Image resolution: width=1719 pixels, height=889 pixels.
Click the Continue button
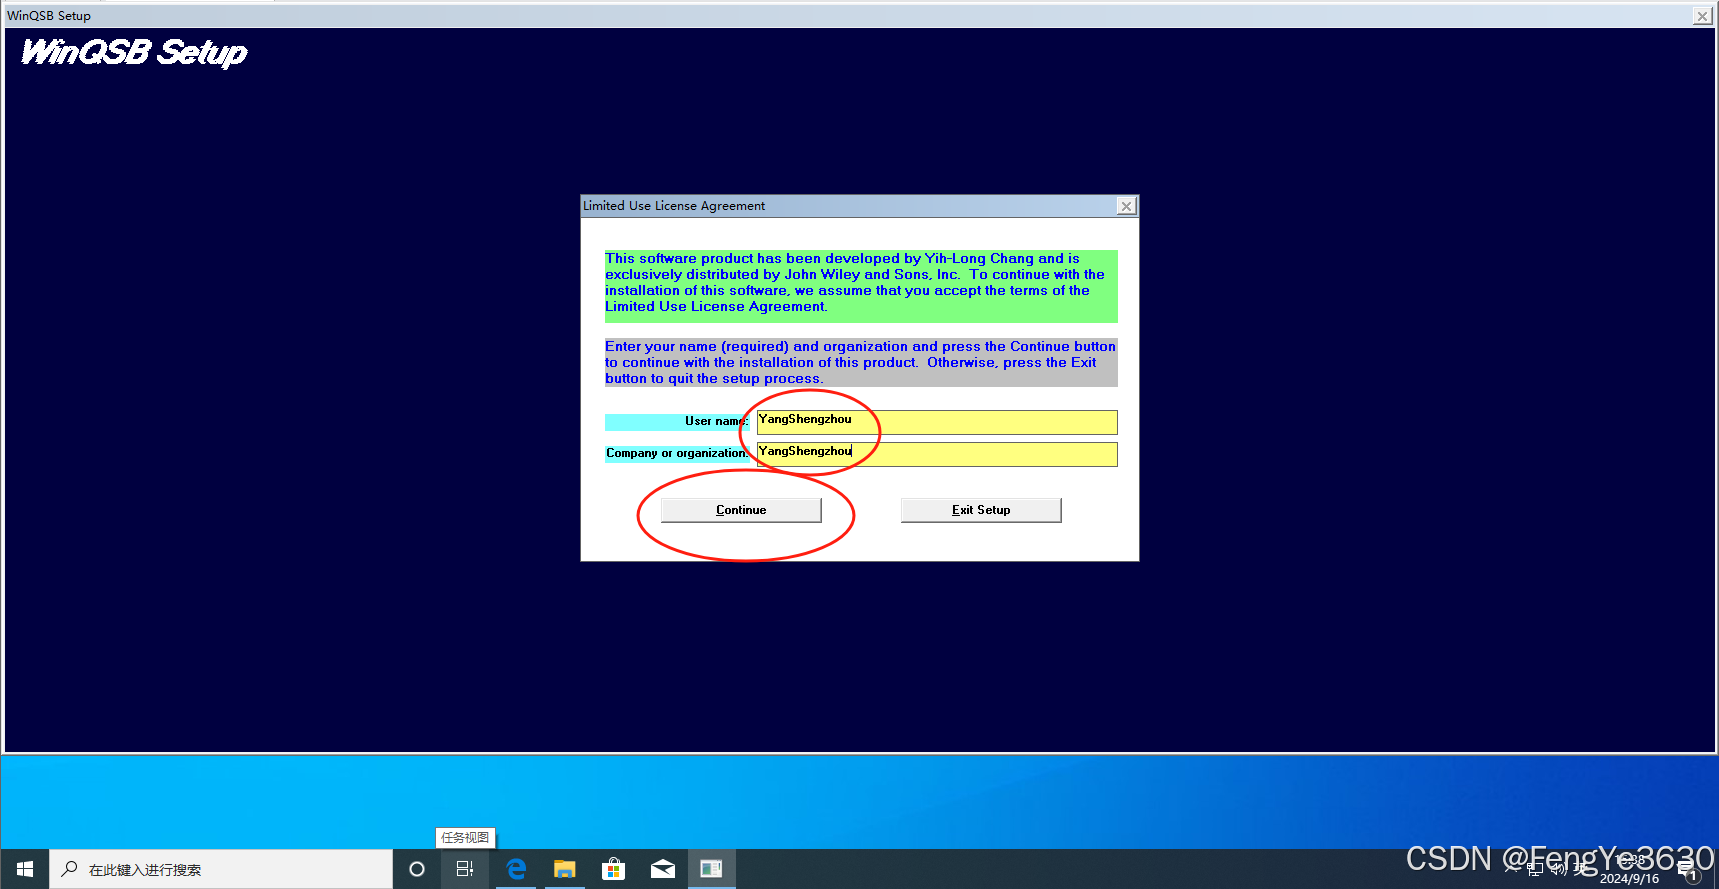tap(741, 510)
